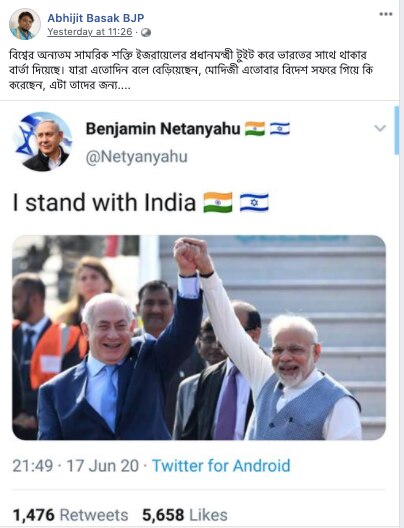The width and height of the screenshot is (404, 528).
Task: Click the Bengali post caption text
Action: click(x=191, y=70)
